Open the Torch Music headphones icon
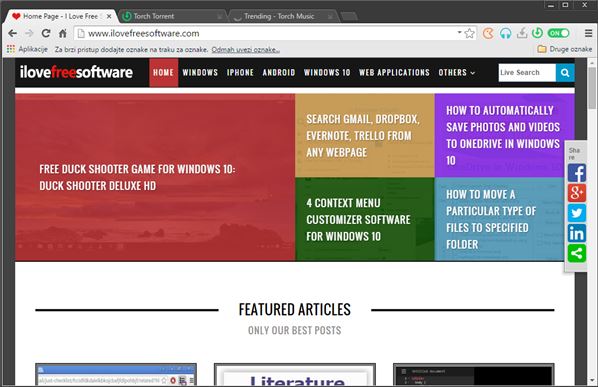Image resolution: width=598 pixels, height=387 pixels. [505, 34]
